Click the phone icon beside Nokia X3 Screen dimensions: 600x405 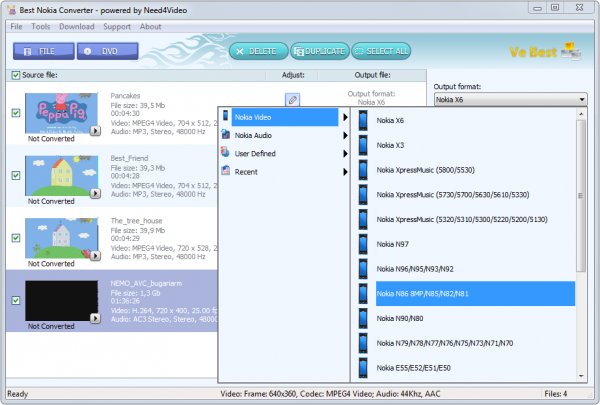tap(363, 145)
